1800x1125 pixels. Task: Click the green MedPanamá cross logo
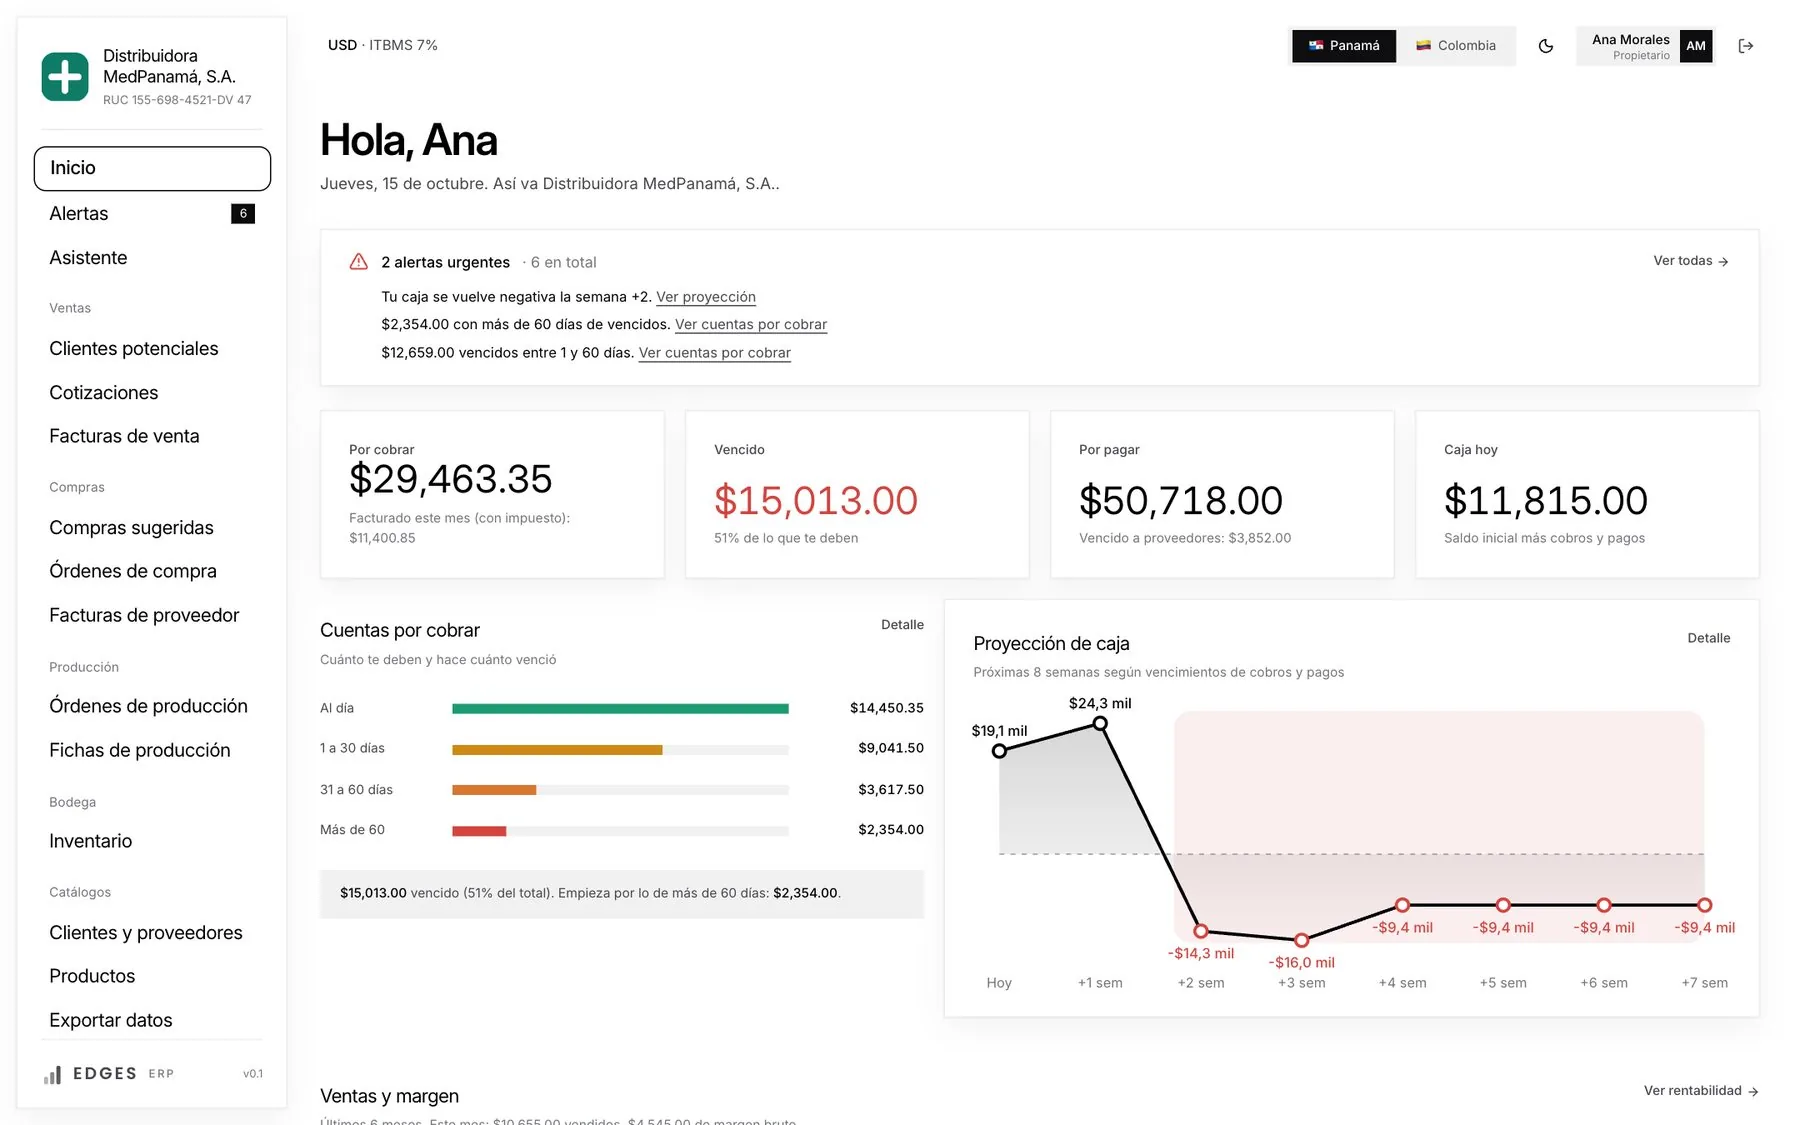(x=65, y=77)
